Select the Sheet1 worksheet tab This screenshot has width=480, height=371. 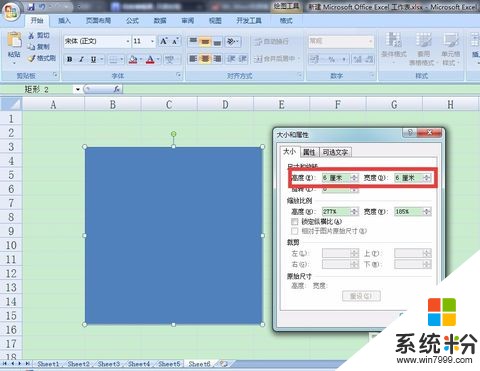tap(48, 364)
